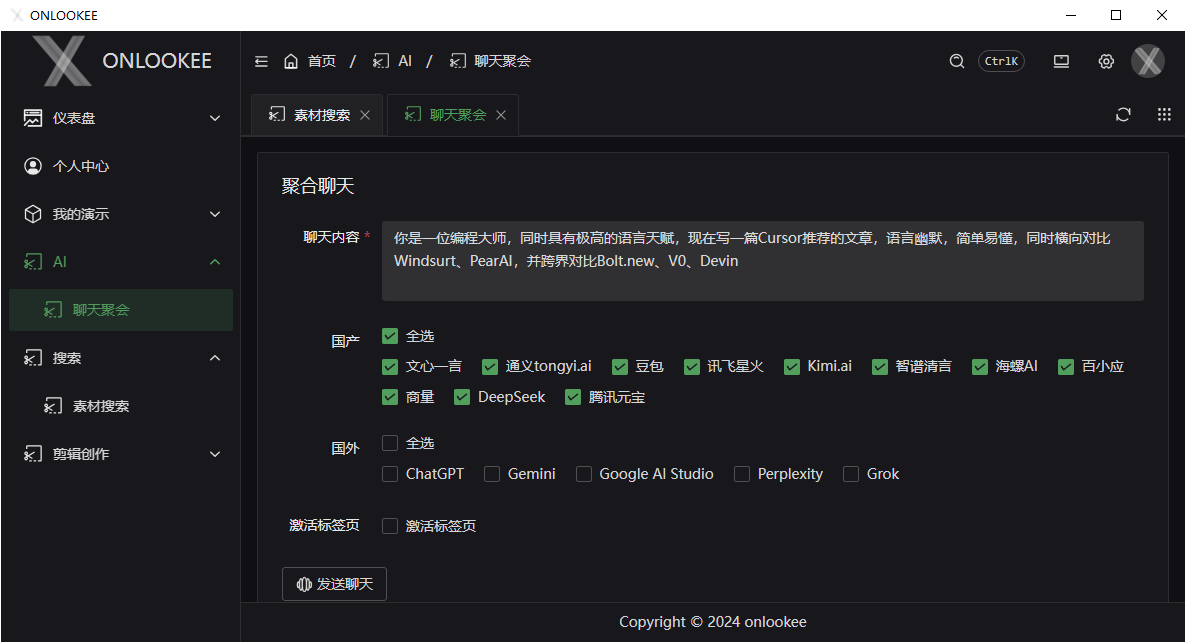Click the AI breadcrumb link

[405, 61]
